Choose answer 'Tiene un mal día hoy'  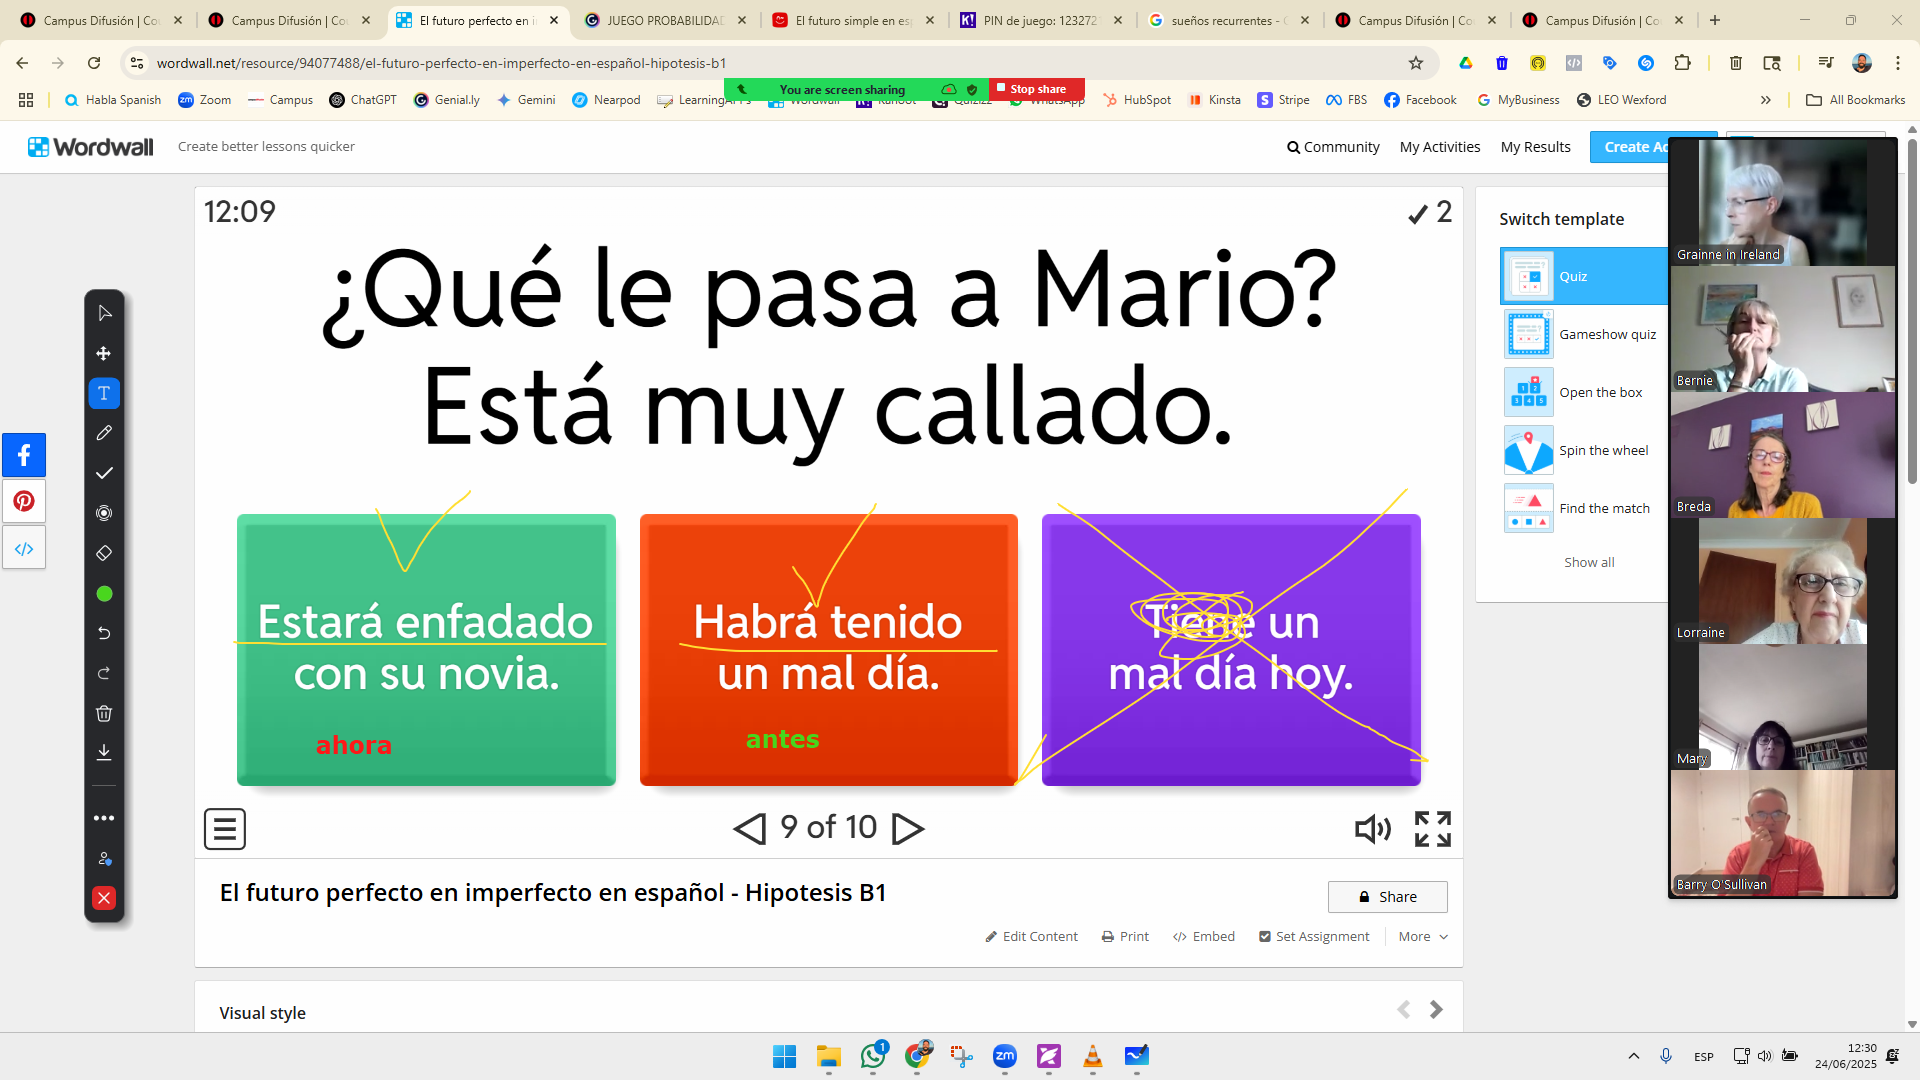click(x=1231, y=650)
